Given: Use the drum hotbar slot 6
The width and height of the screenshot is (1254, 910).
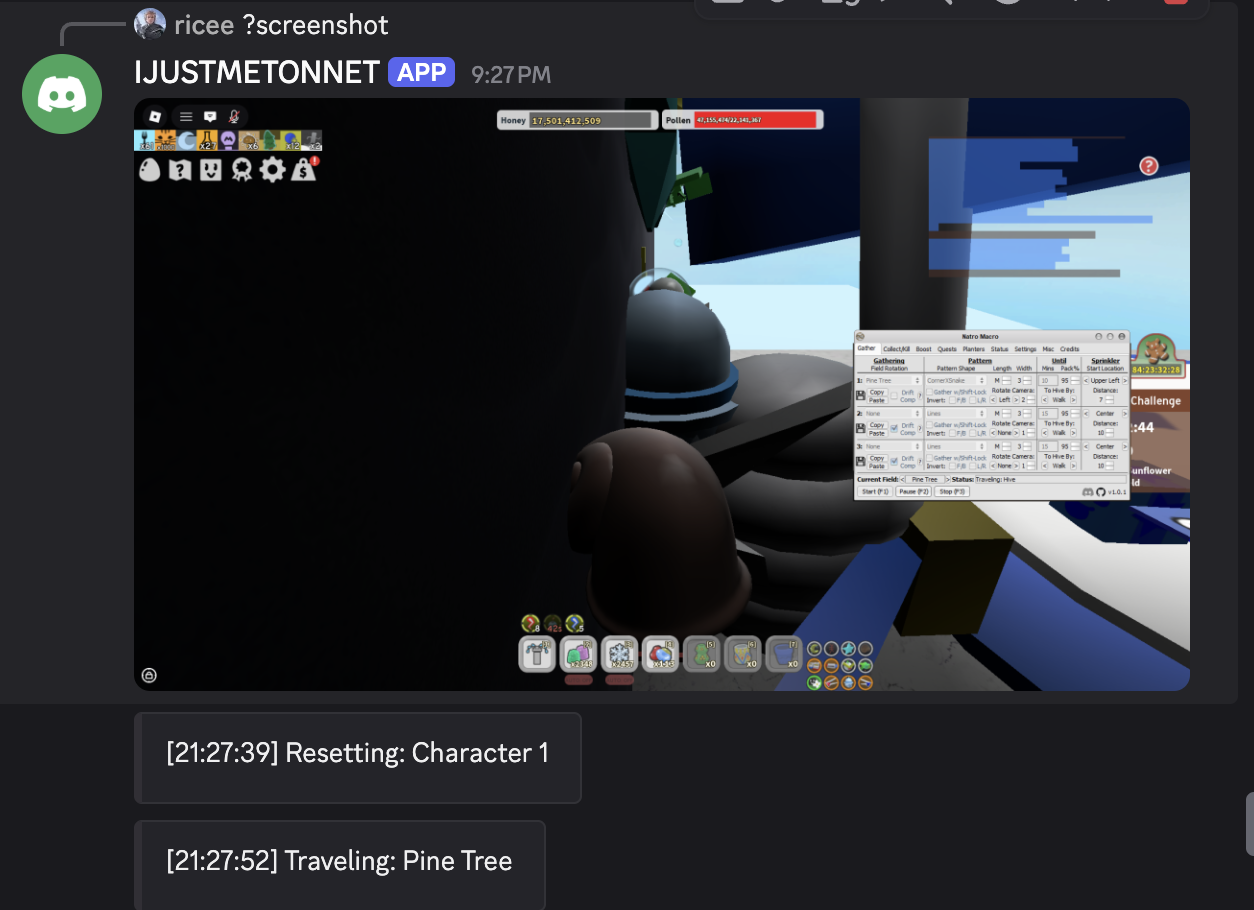Looking at the screenshot, I should (x=742, y=654).
